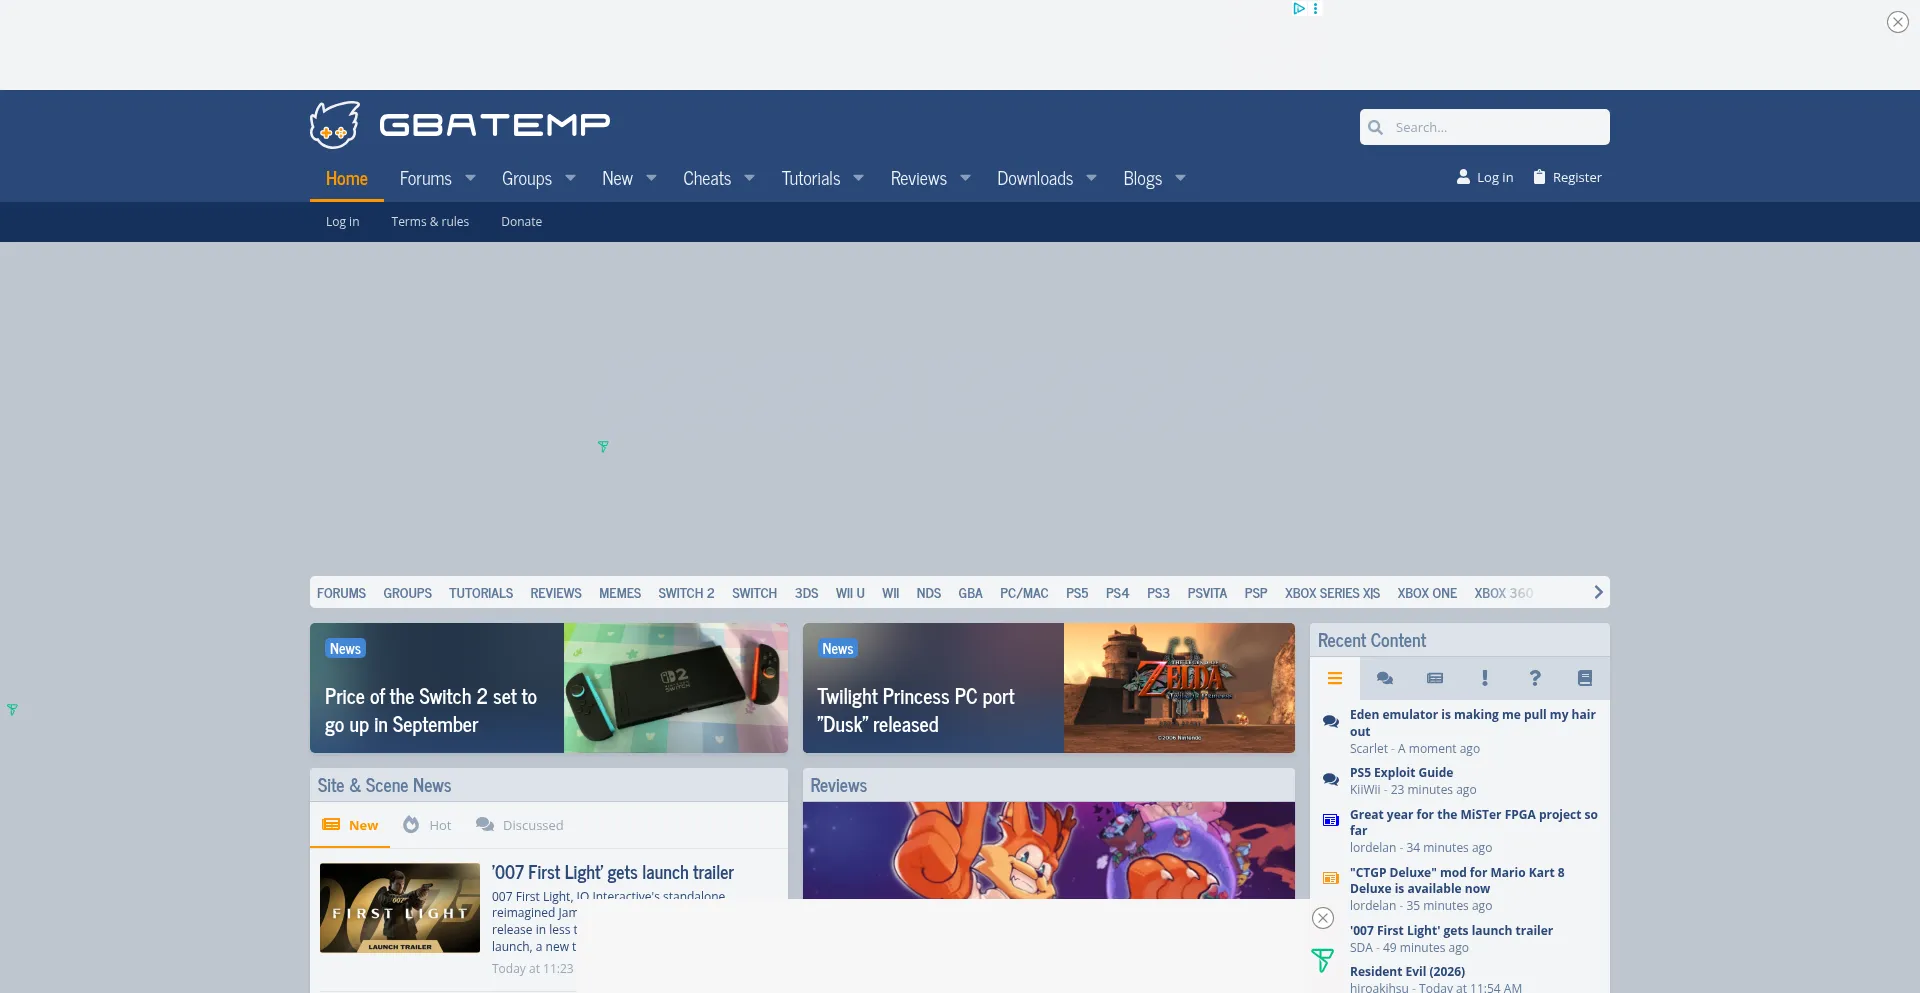Expand the Forums dropdown arrow
1920x993 pixels.
click(x=470, y=178)
